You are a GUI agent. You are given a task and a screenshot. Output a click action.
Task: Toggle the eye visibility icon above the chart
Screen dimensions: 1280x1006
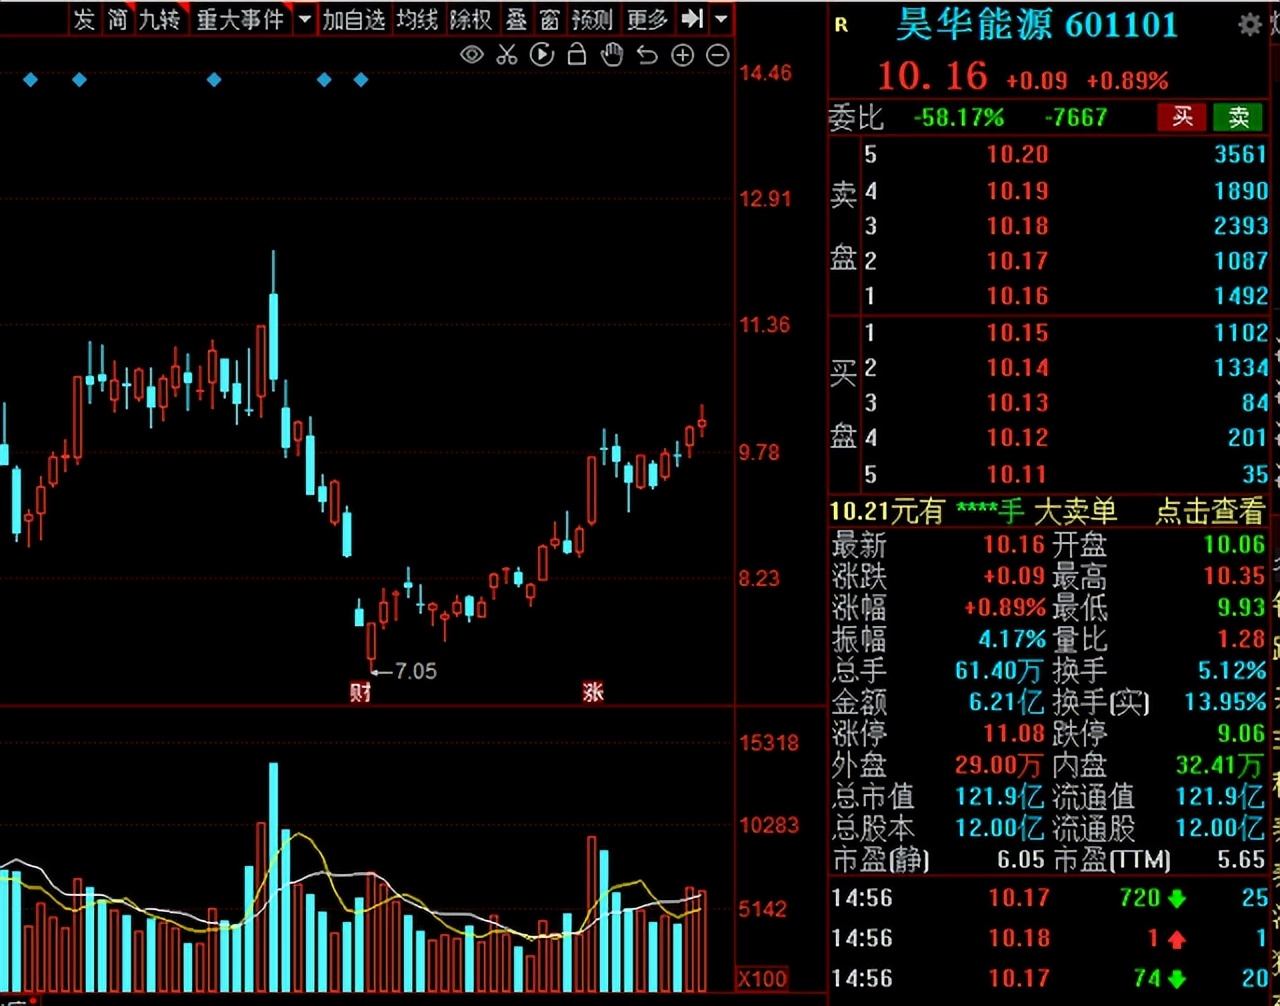(x=472, y=55)
